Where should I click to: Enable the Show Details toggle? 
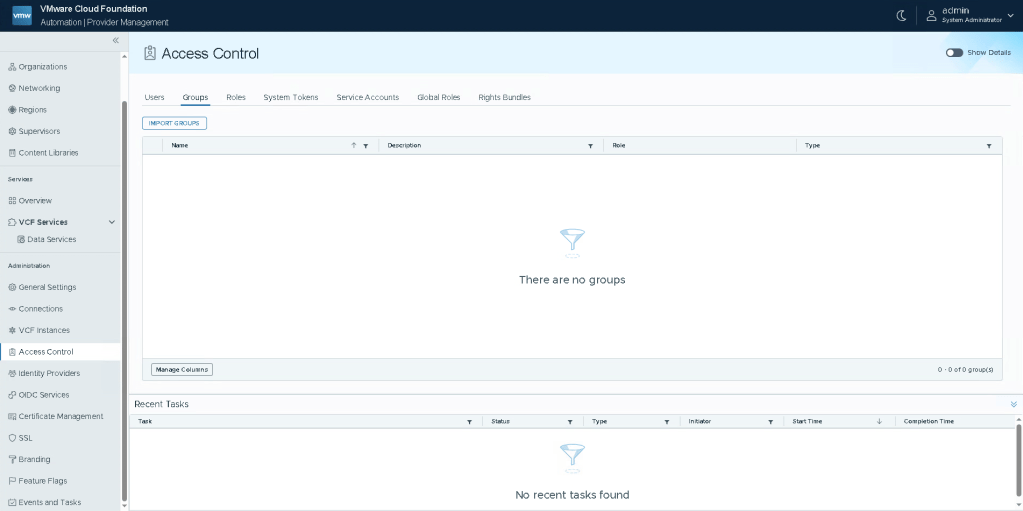[954, 53]
